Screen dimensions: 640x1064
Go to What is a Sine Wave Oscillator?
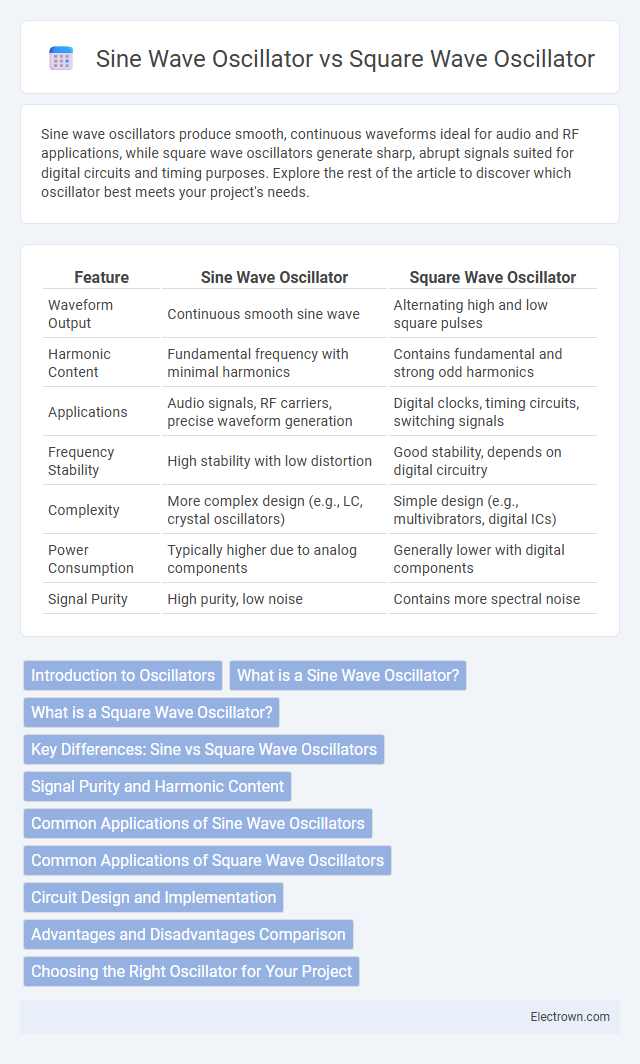348,675
